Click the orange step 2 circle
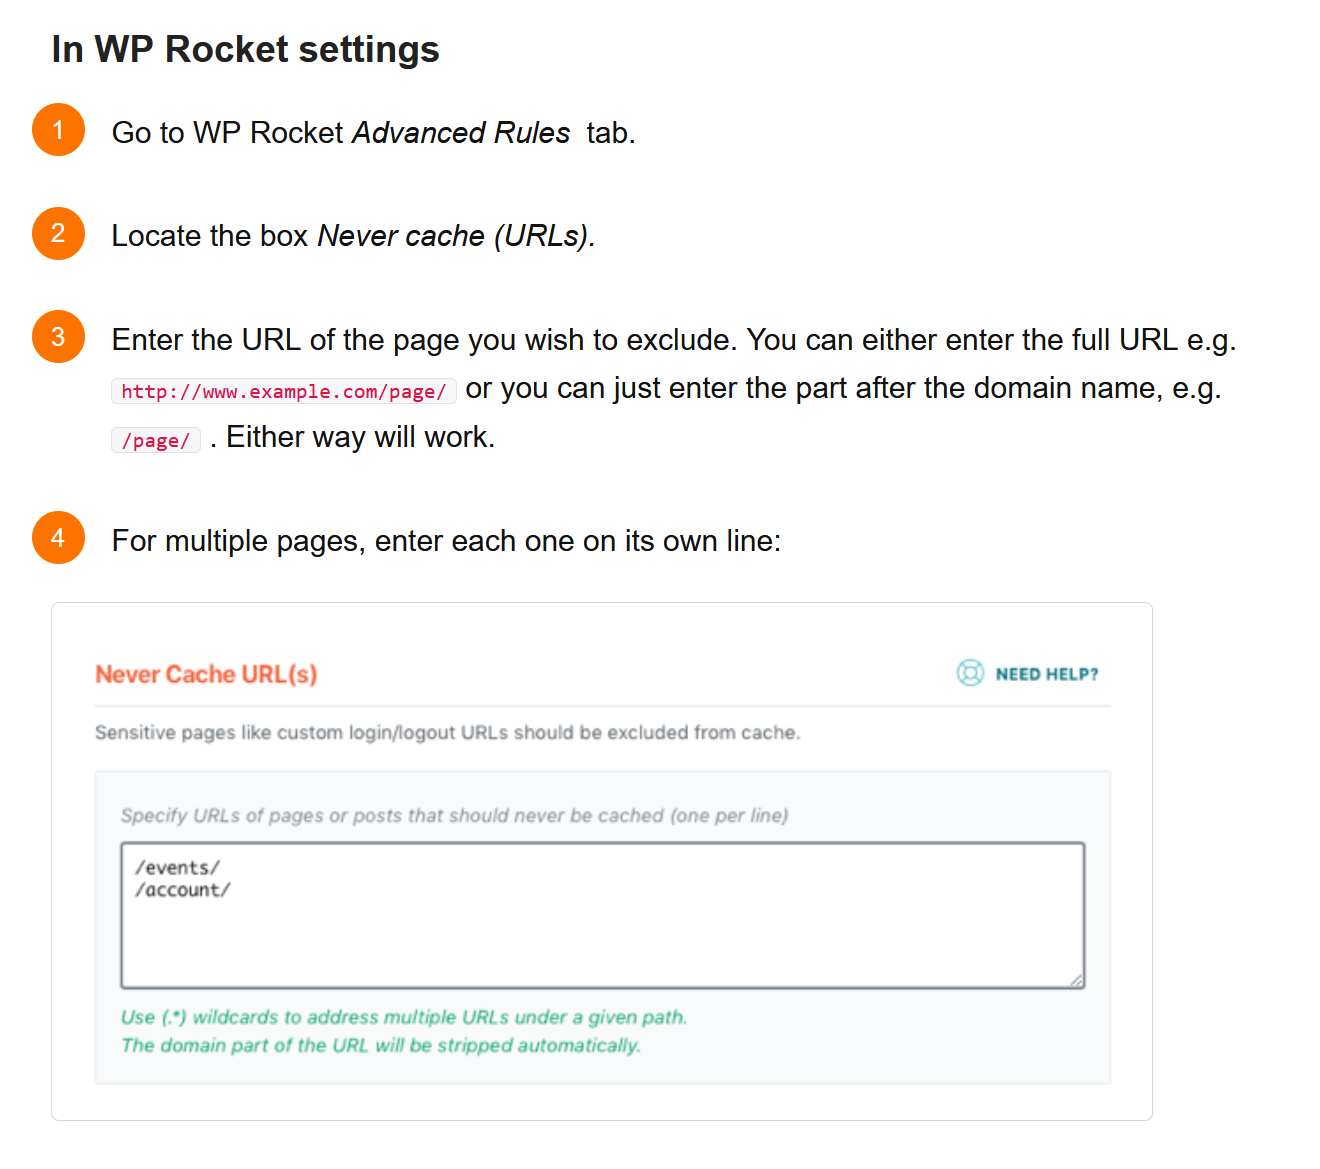This screenshot has height=1169, width=1320. [58, 233]
